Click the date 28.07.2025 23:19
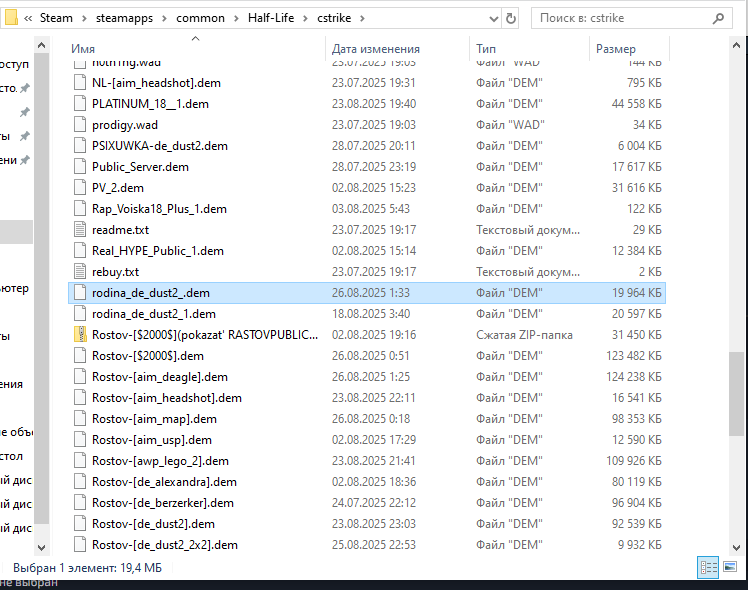The height and width of the screenshot is (590, 748). click(374, 167)
